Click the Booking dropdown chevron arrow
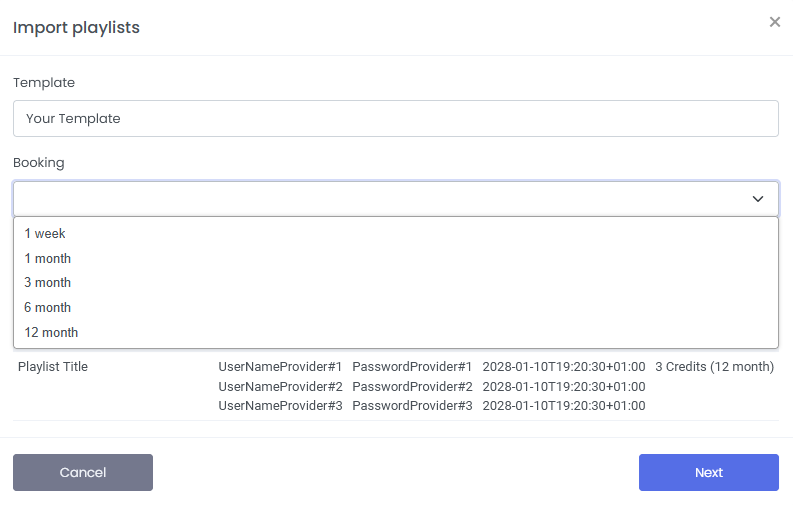 758,199
